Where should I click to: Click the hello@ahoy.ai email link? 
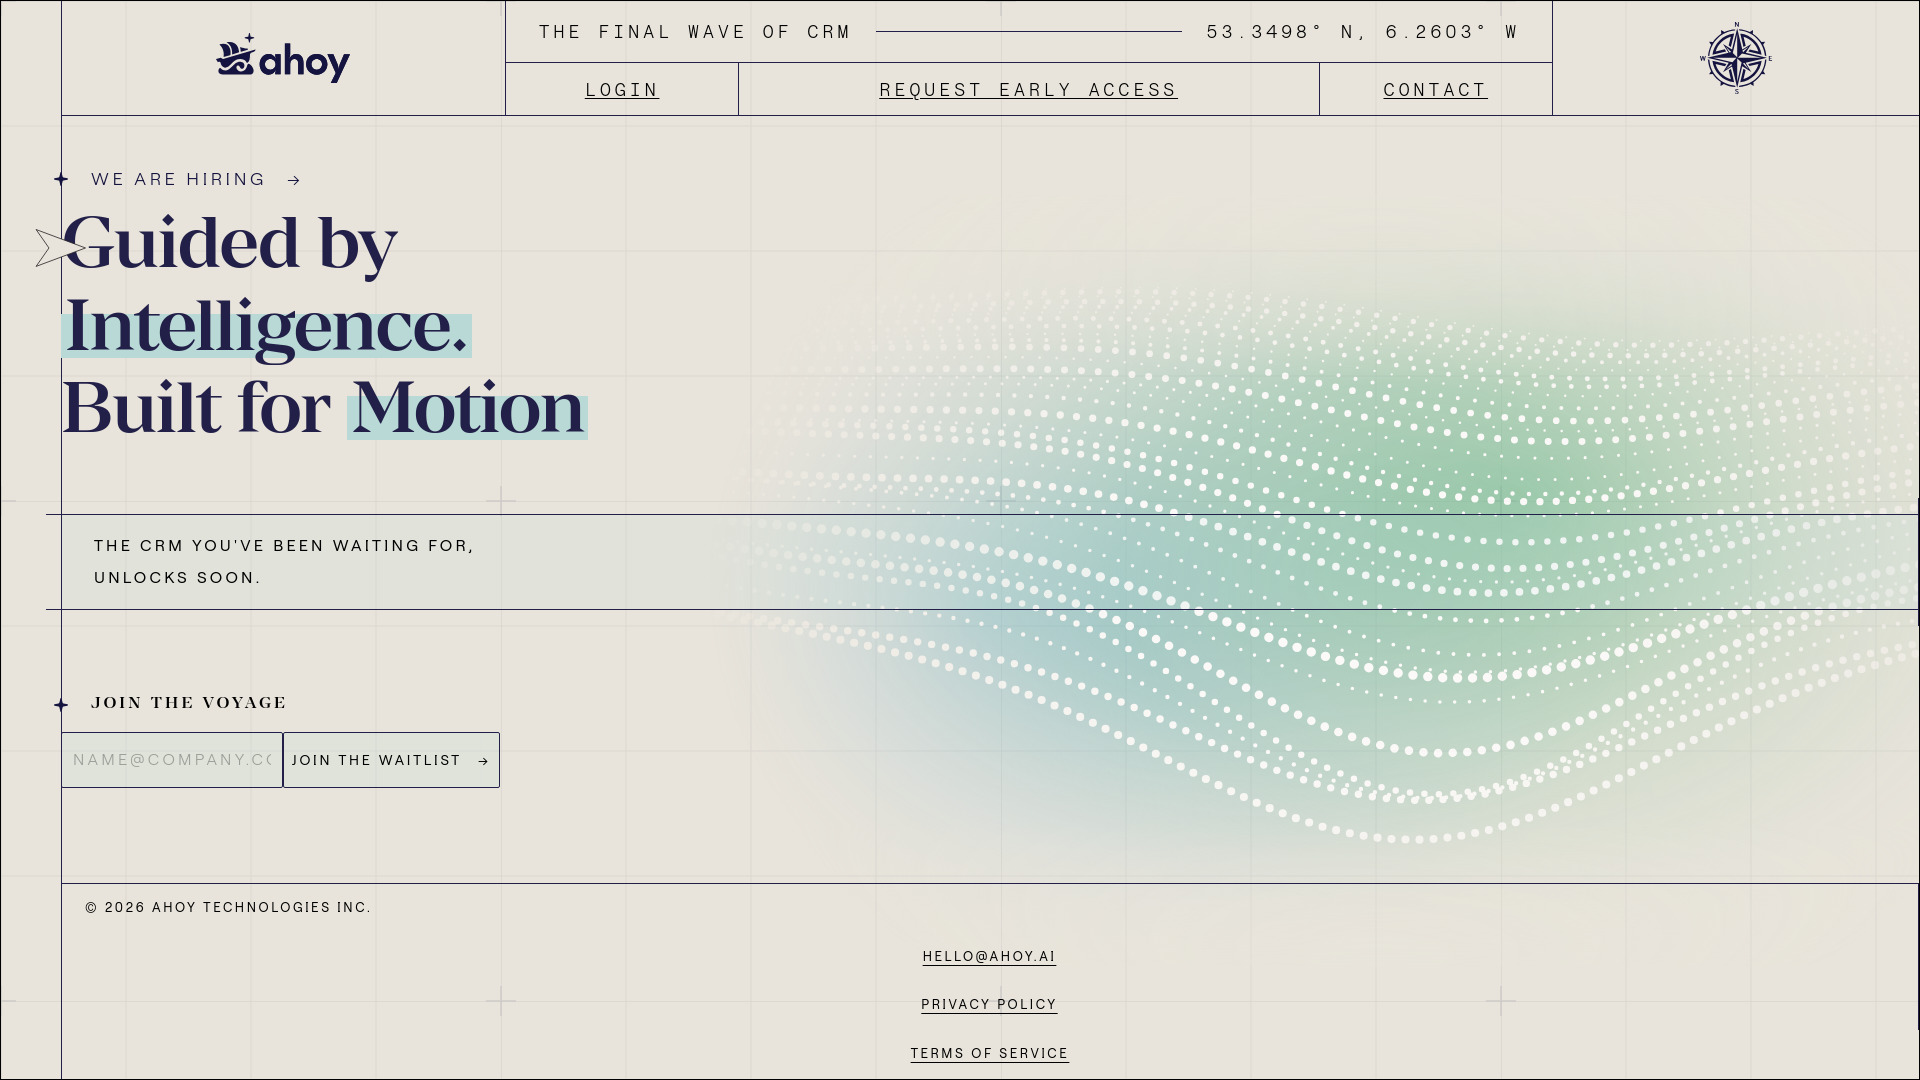tap(989, 957)
